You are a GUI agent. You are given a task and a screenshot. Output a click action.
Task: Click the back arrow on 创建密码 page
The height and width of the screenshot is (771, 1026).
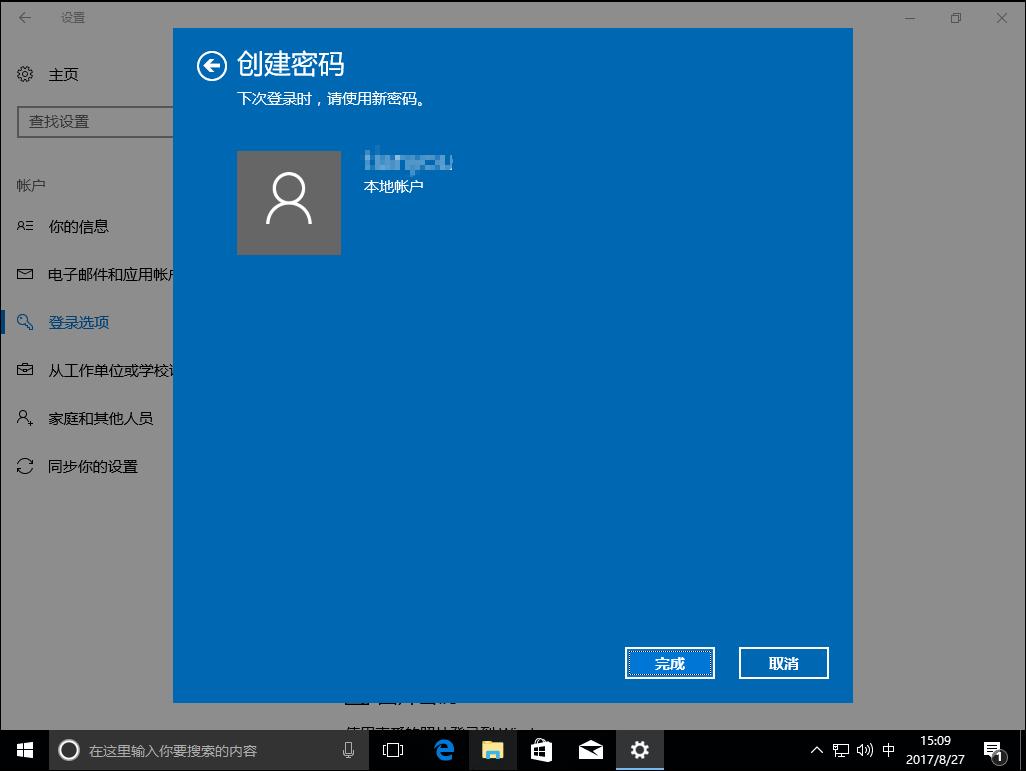[212, 65]
